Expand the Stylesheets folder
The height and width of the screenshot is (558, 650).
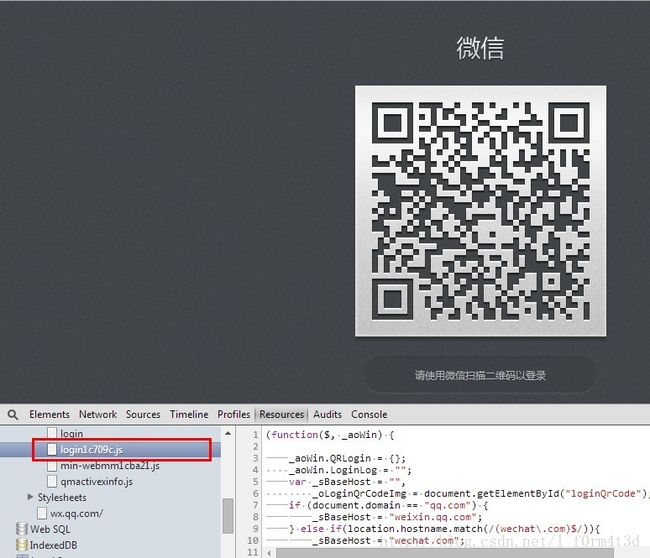(30, 497)
